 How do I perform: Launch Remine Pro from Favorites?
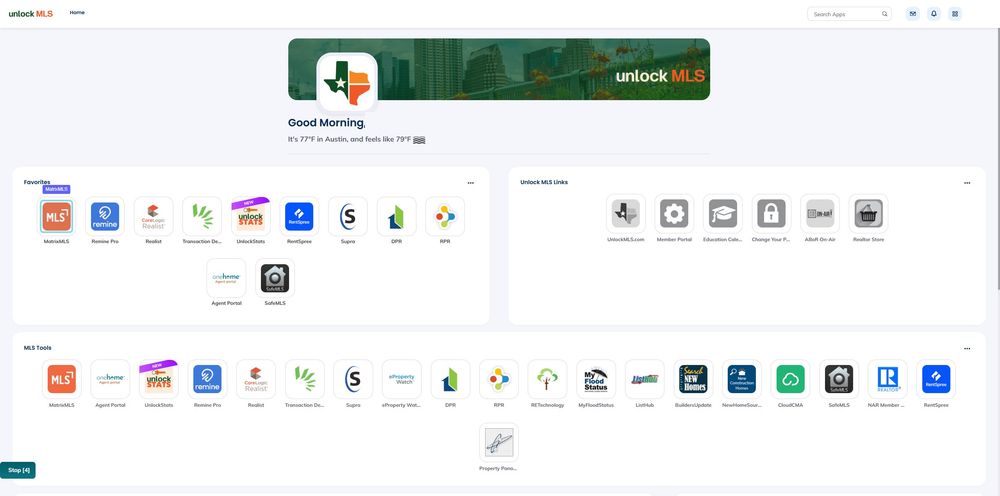pos(105,216)
